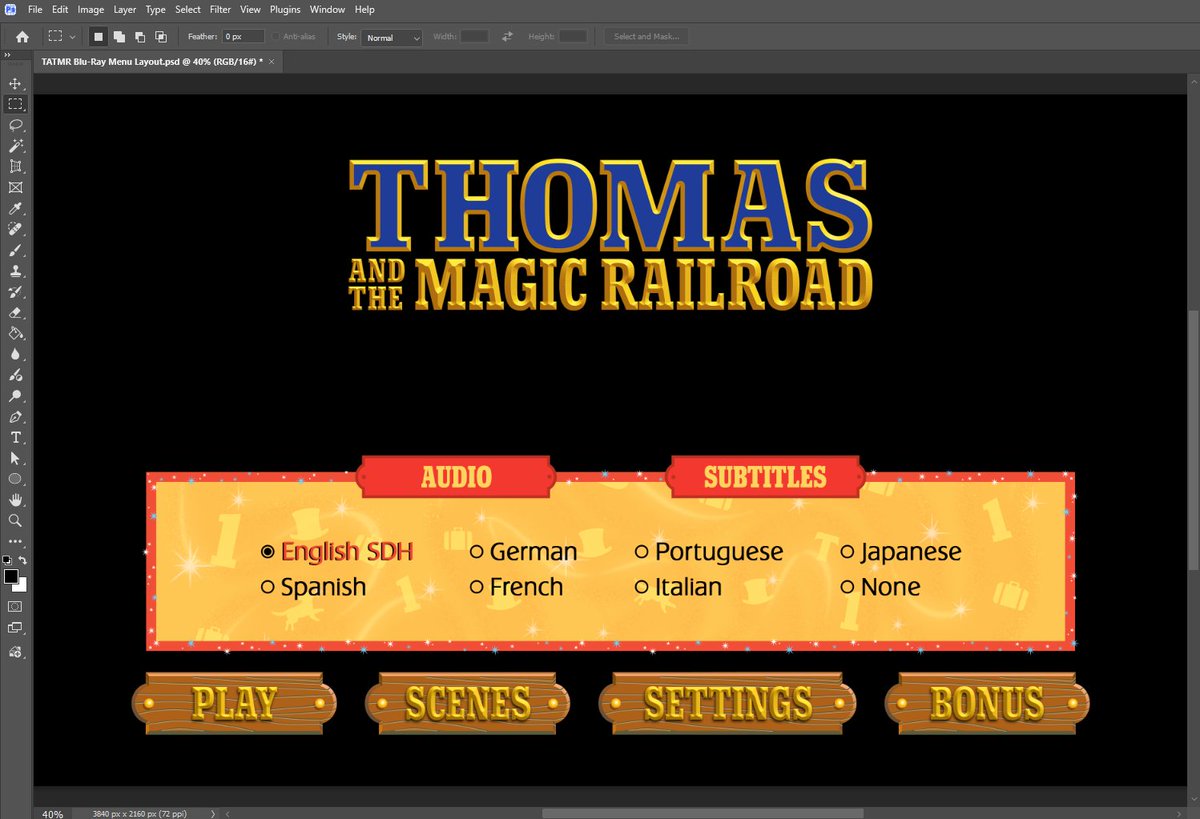The image size is (1200, 819).
Task: Open the Select menu
Action: (188, 9)
